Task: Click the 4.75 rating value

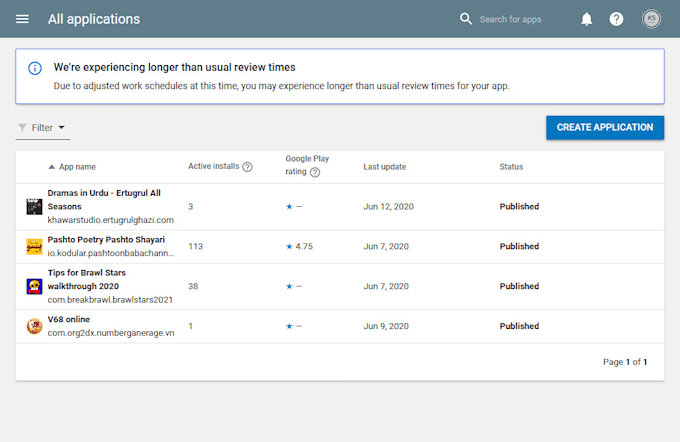Action: point(304,246)
